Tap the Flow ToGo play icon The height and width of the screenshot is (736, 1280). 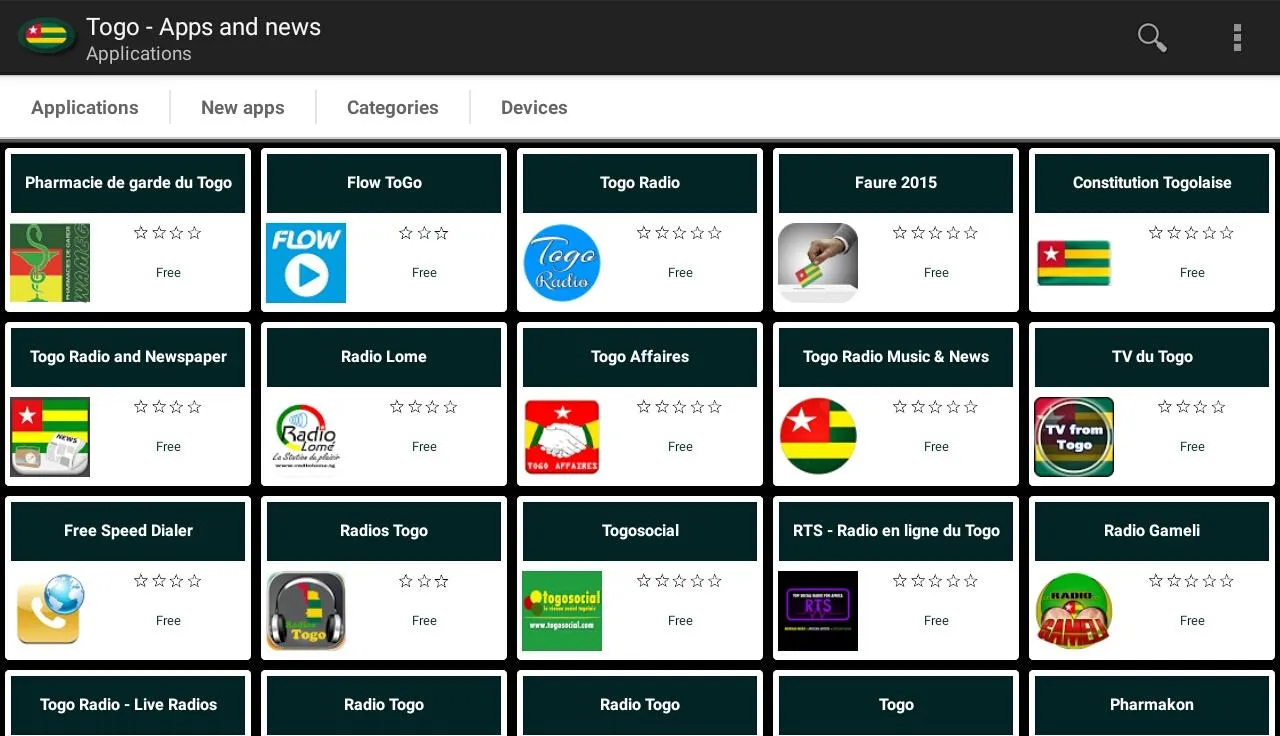click(306, 263)
